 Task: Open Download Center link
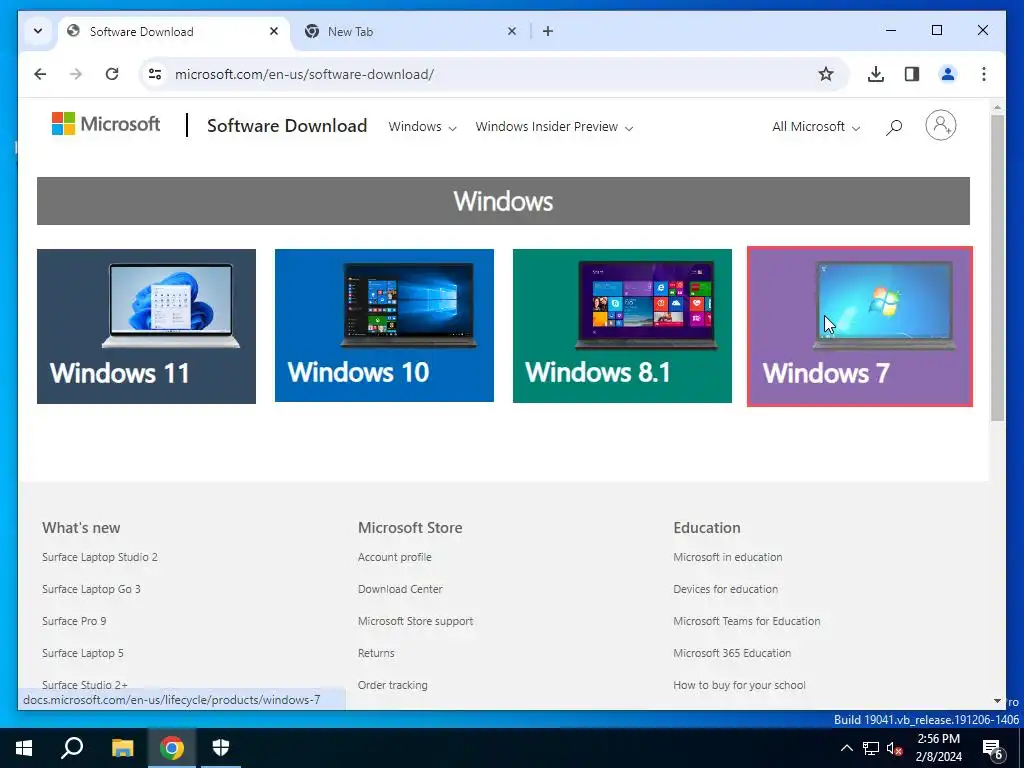(x=400, y=589)
